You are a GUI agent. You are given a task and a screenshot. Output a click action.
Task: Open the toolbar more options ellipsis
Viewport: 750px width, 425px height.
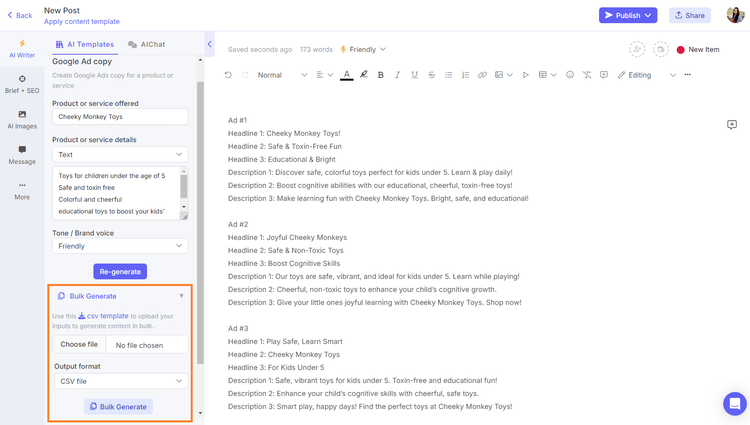[688, 75]
